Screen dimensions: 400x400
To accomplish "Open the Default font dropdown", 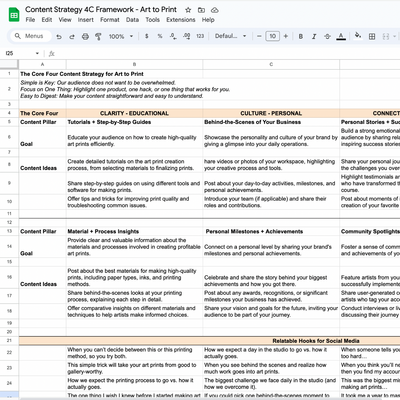I will pos(231,36).
